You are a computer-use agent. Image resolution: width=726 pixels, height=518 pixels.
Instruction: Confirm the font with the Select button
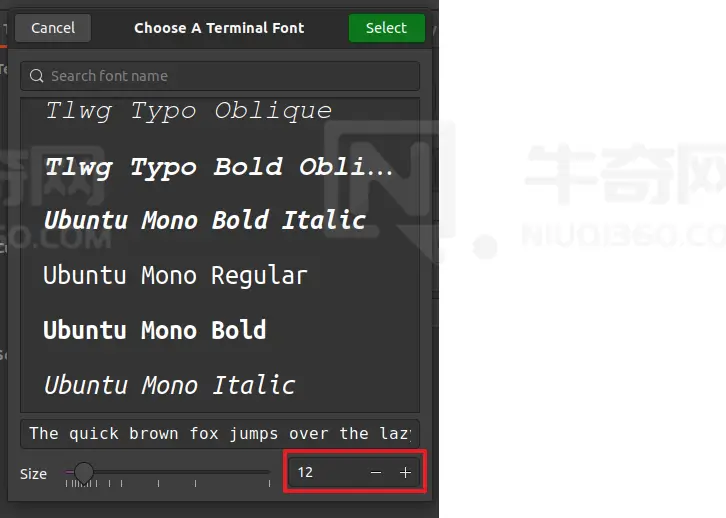pyautogui.click(x=387, y=28)
